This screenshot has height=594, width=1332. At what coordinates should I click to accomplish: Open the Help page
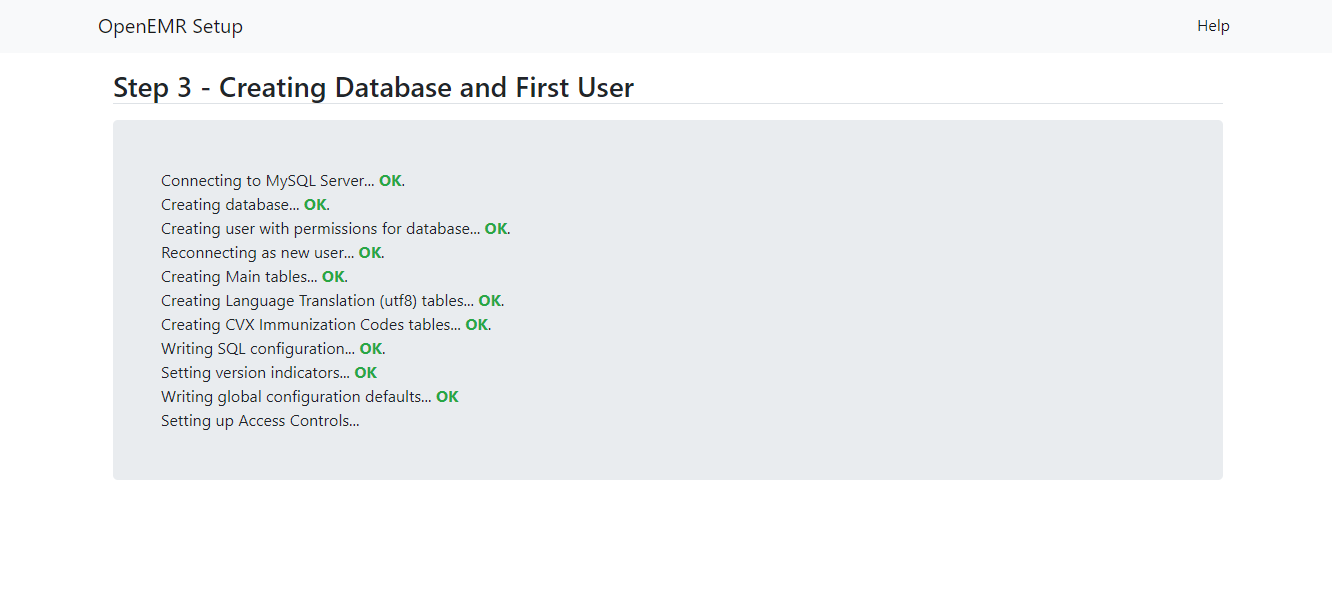point(1213,26)
